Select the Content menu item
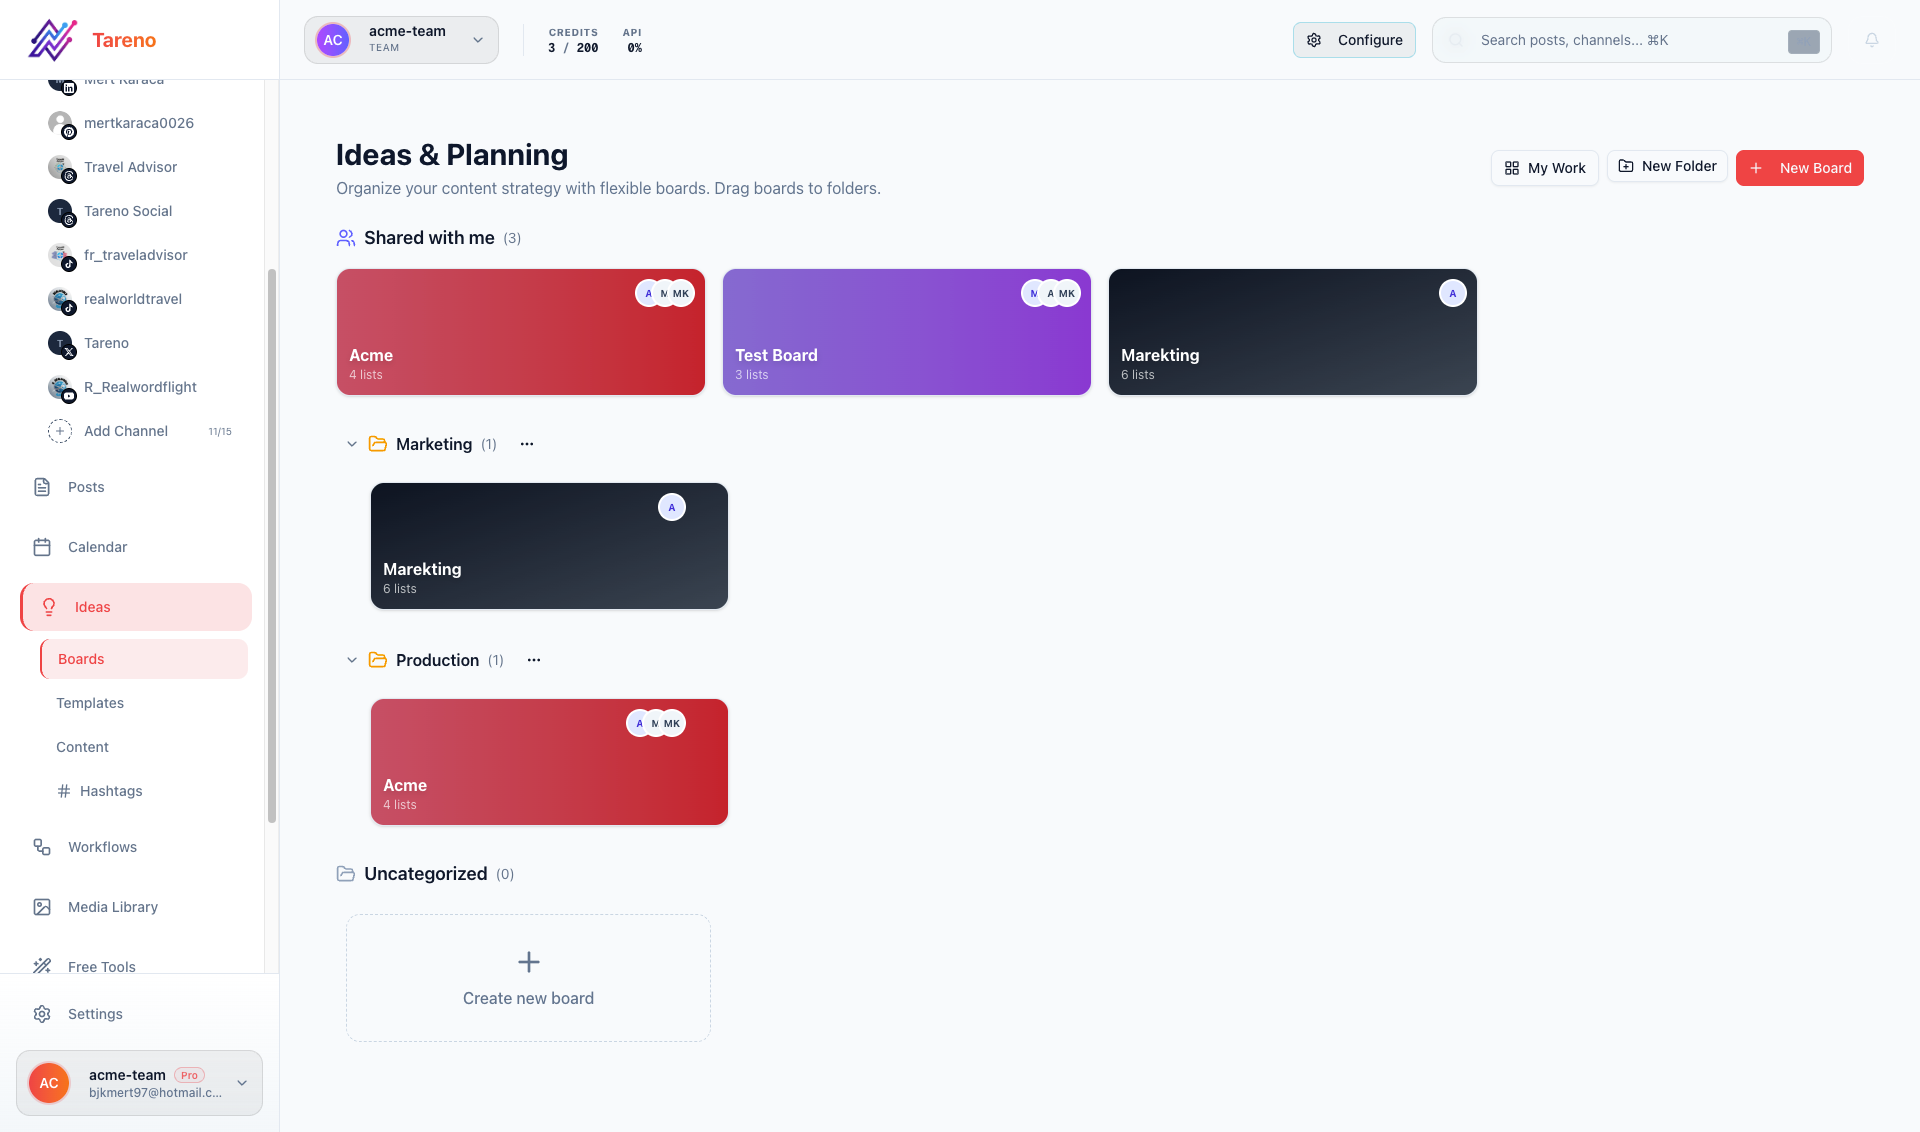This screenshot has width=1920, height=1132. [82, 746]
